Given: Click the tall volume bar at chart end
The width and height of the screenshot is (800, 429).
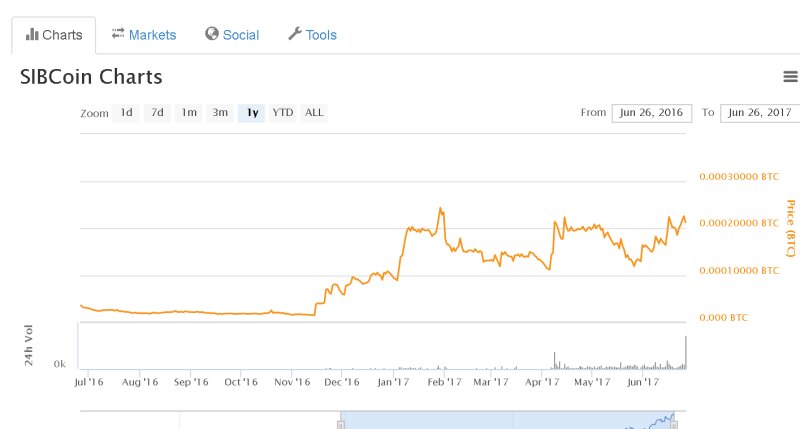Looking at the screenshot, I should pos(686,353).
